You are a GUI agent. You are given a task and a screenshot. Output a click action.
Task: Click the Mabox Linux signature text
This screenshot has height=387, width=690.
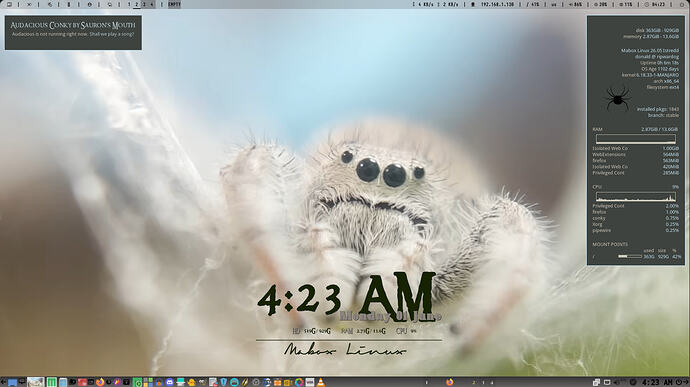tap(345, 350)
